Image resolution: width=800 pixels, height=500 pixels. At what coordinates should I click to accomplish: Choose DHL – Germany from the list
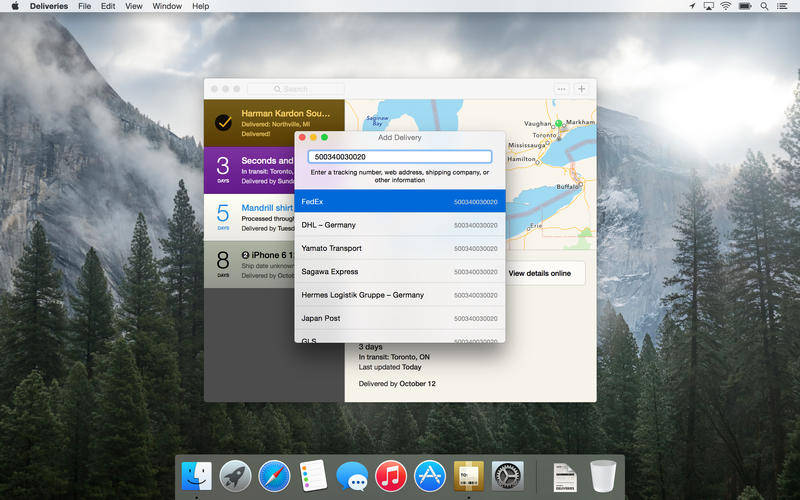[x=400, y=225]
